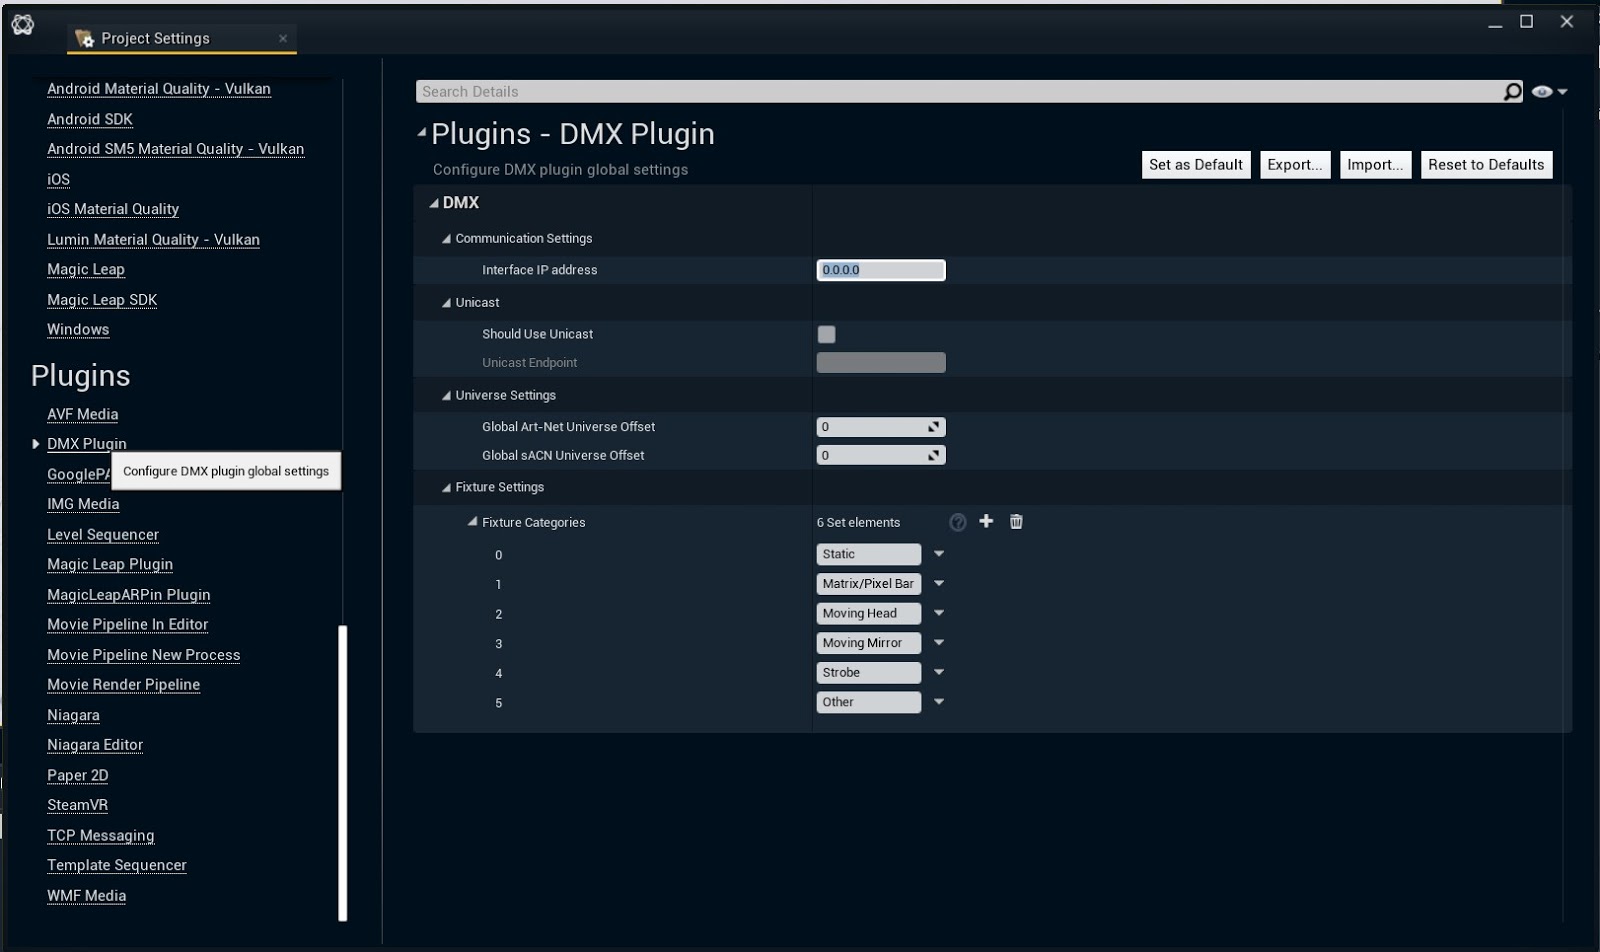Image resolution: width=1600 pixels, height=952 pixels.
Task: Collapse the Fixture Categories list
Action: pyautogui.click(x=473, y=522)
